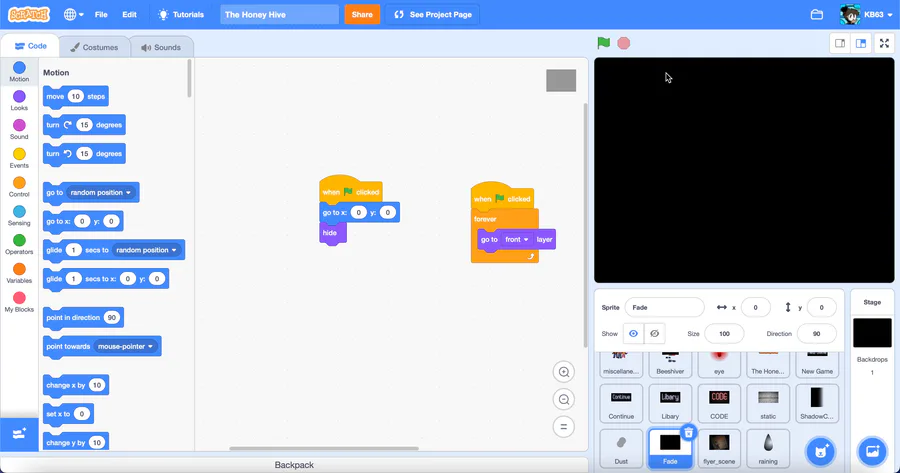This screenshot has height=473, width=900.
Task: Edit the project title The Honey Hive
Action: point(280,14)
